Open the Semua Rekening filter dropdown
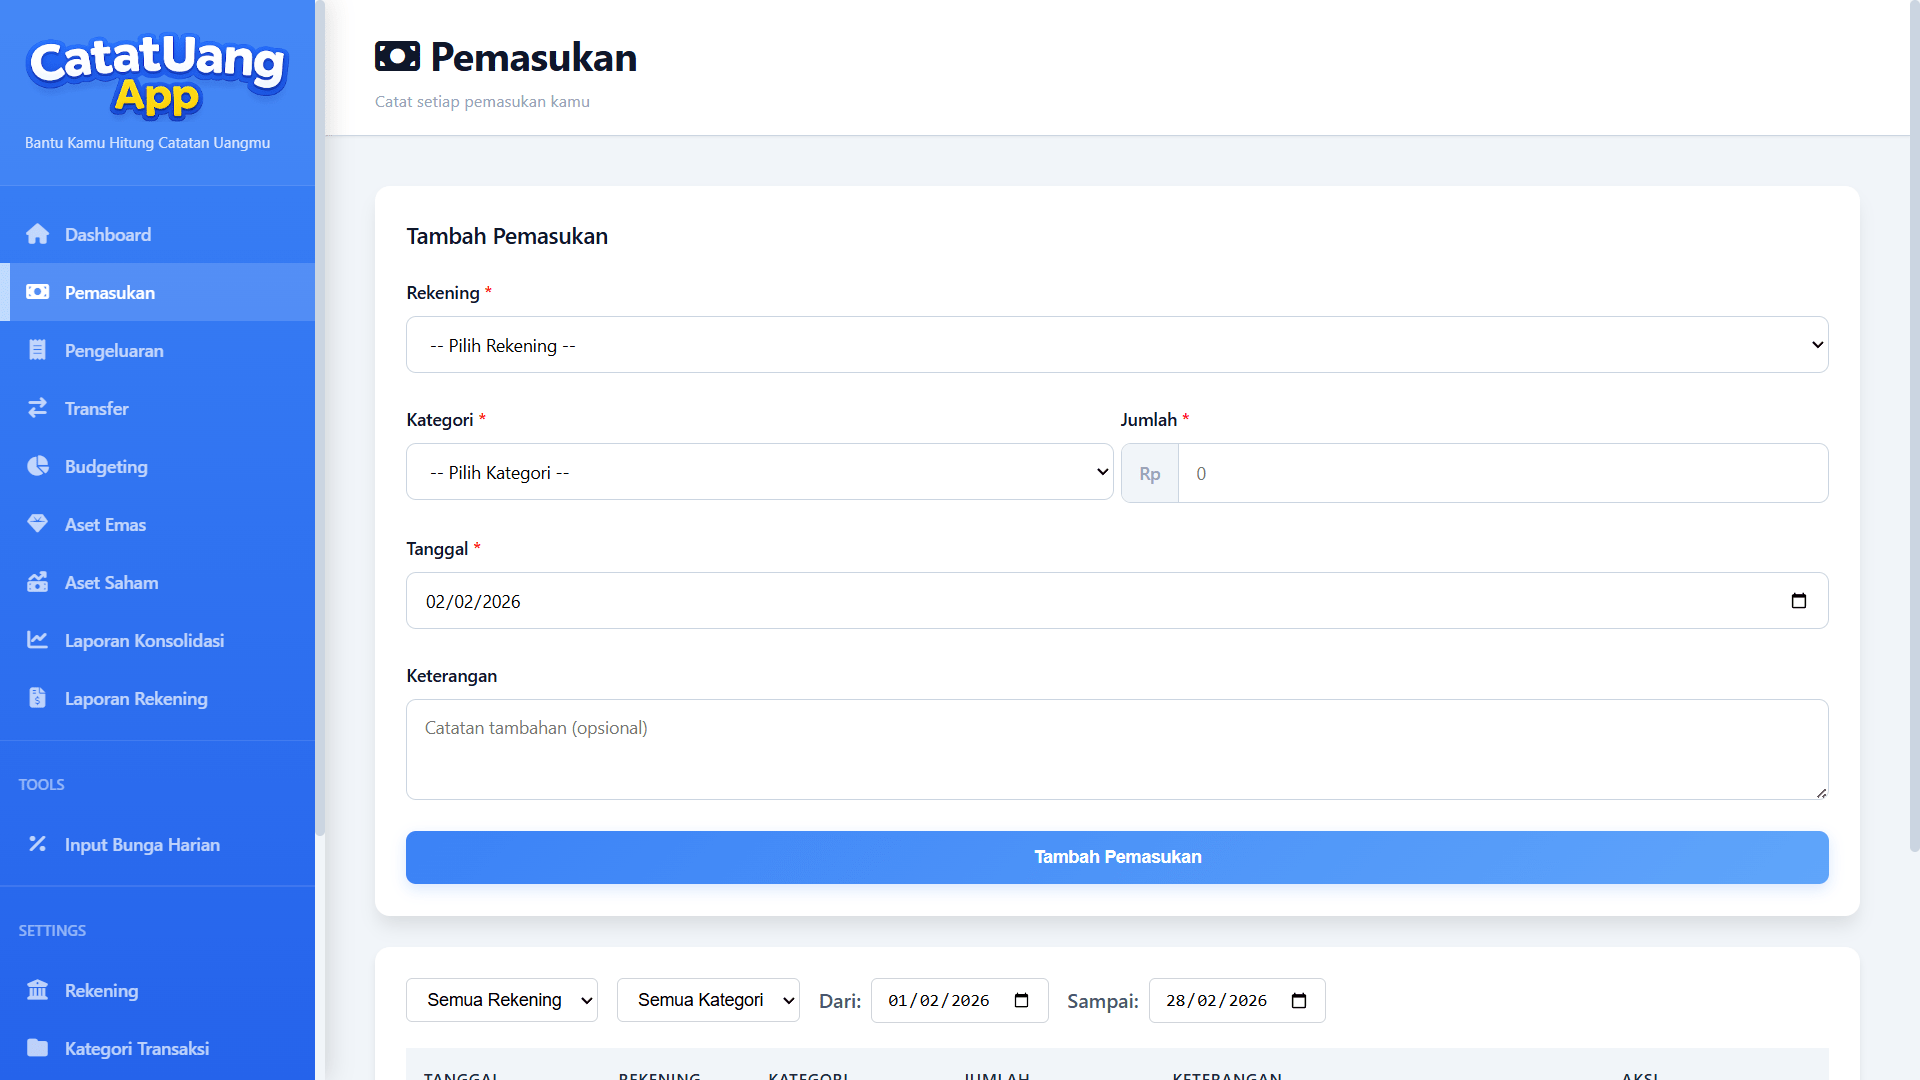 (x=501, y=1000)
